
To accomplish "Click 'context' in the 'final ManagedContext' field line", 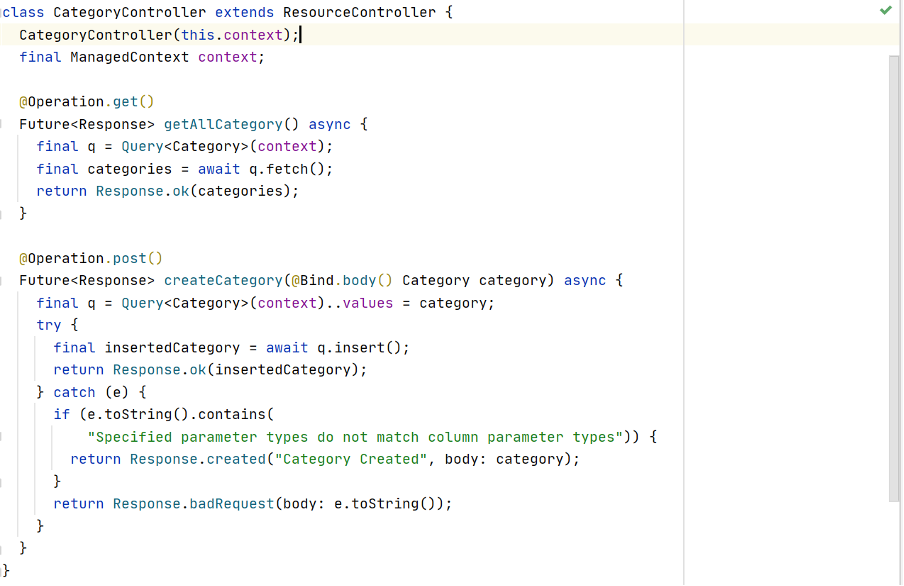I will coord(227,57).
